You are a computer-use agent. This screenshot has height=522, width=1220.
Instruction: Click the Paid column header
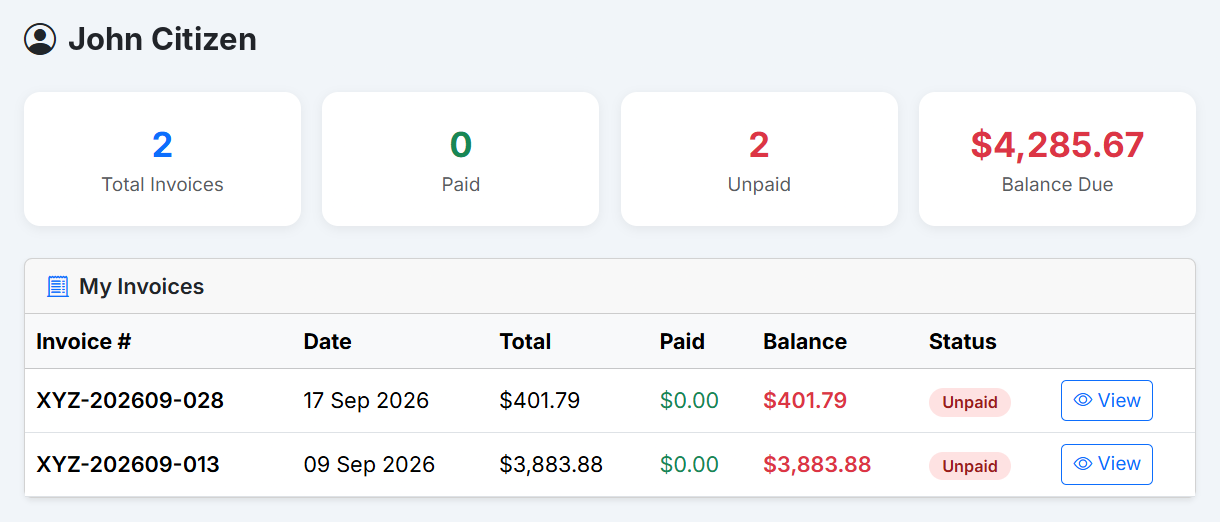[682, 342]
